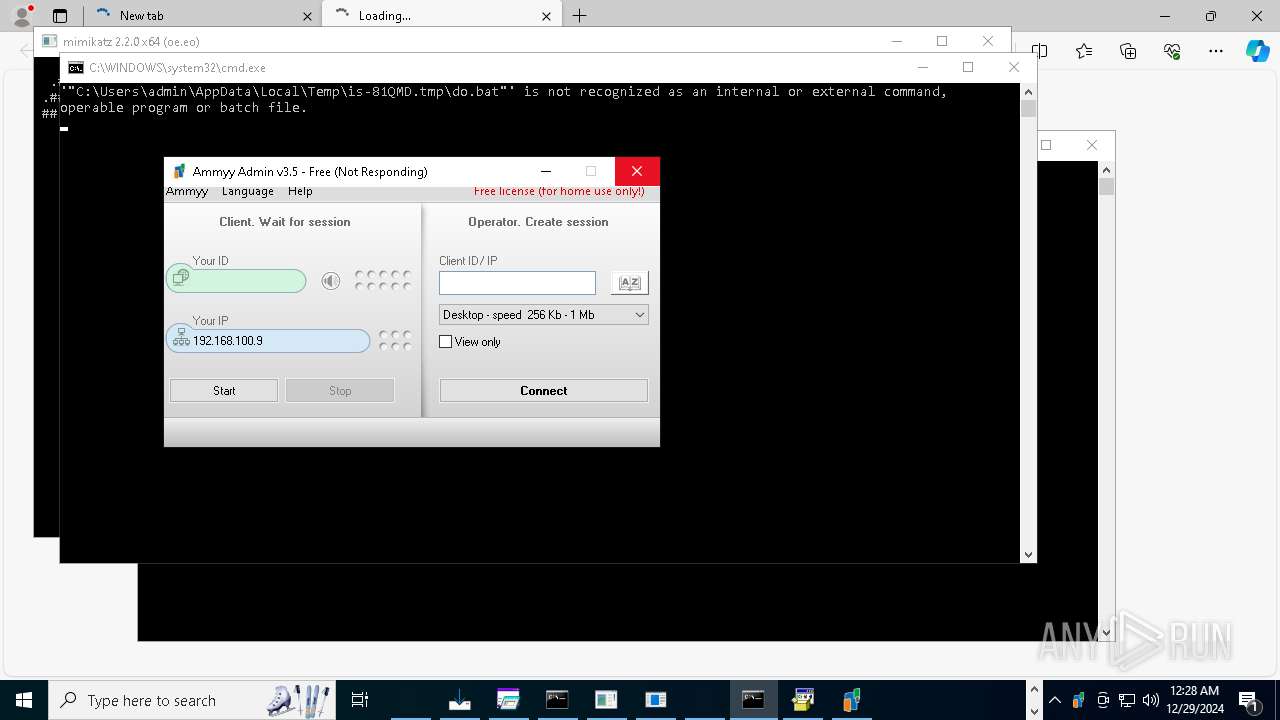Click the cmd.exe scrollbar down arrow

[x=1028, y=554]
